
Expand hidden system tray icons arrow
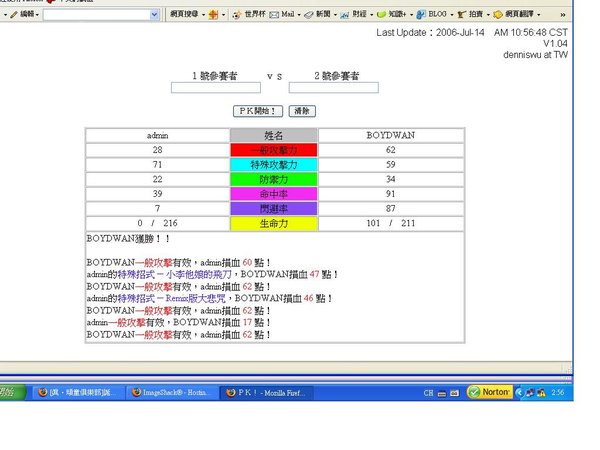(x=519, y=393)
